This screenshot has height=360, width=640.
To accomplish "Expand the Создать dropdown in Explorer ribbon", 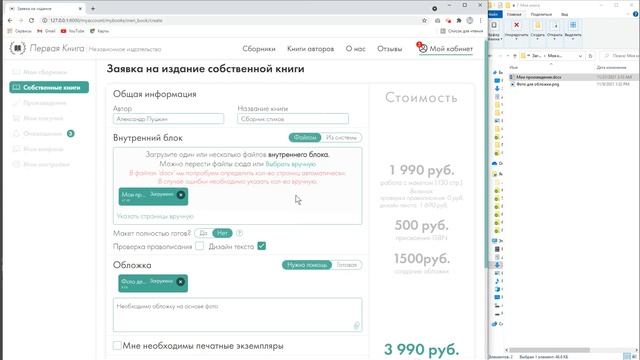I will [x=538, y=30].
